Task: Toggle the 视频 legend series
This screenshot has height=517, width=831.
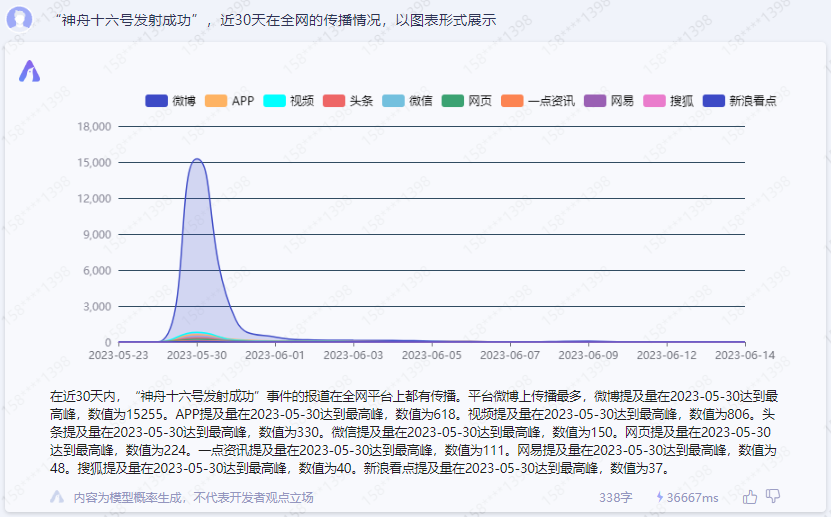Action: pos(289,101)
